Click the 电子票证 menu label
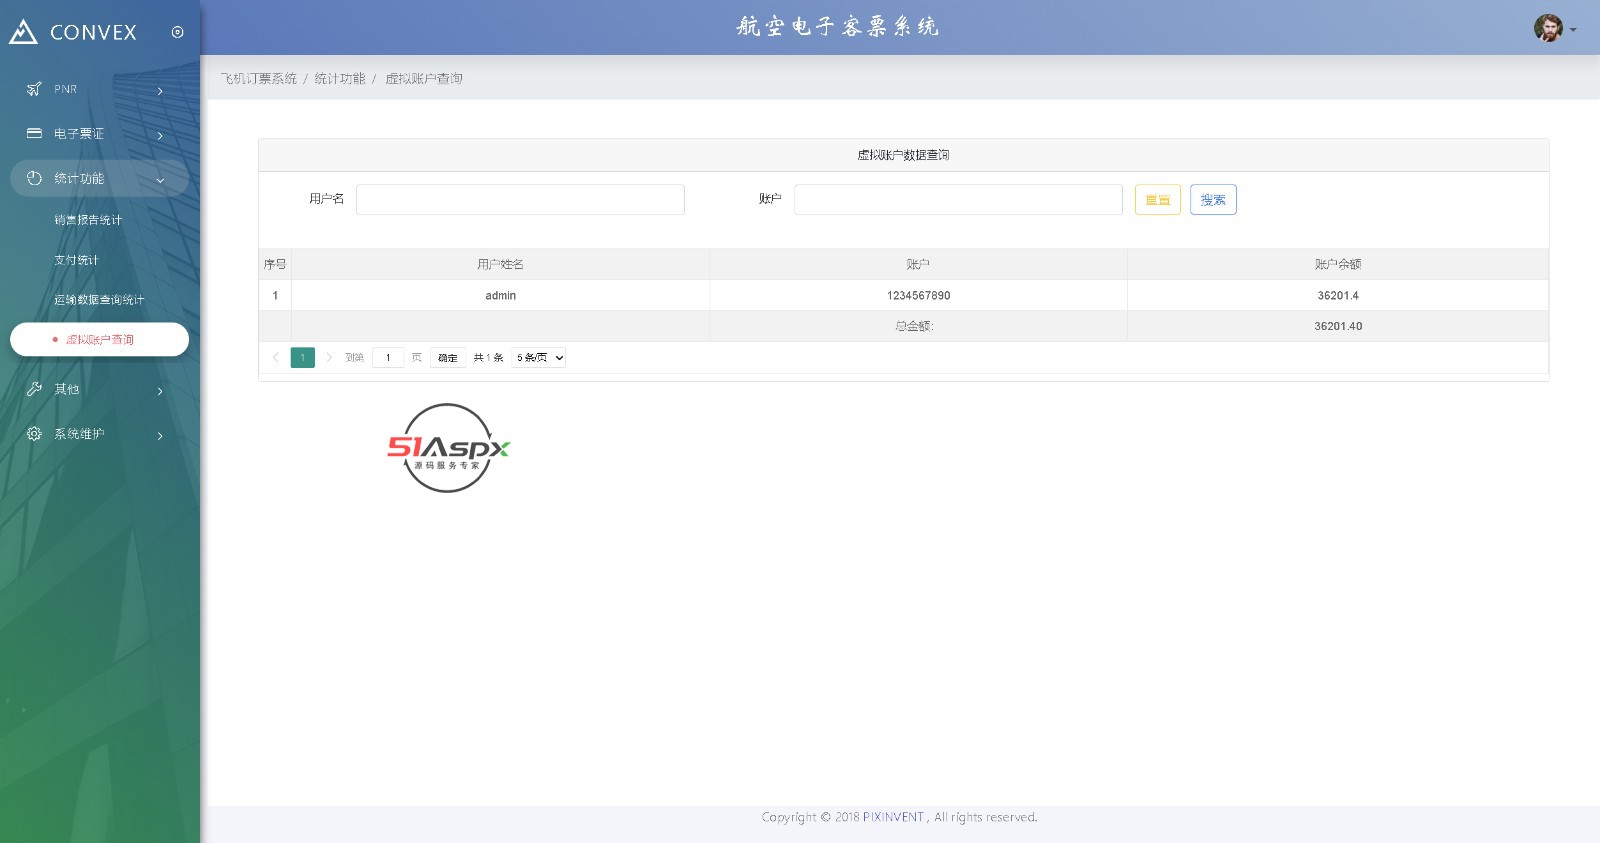Image resolution: width=1600 pixels, height=843 pixels. [x=79, y=133]
